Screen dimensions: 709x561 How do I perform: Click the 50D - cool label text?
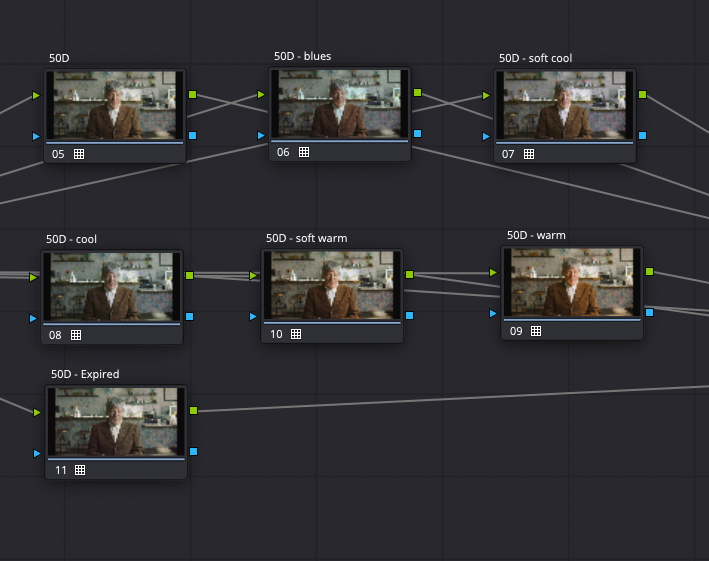[71, 239]
